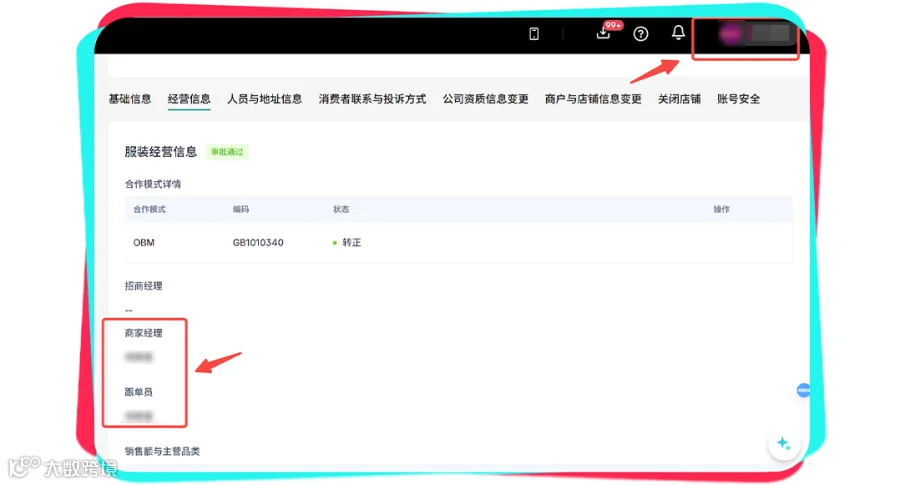The width and height of the screenshot is (900, 485).
Task: Switch to the 基础信息 tab
Action: click(130, 99)
